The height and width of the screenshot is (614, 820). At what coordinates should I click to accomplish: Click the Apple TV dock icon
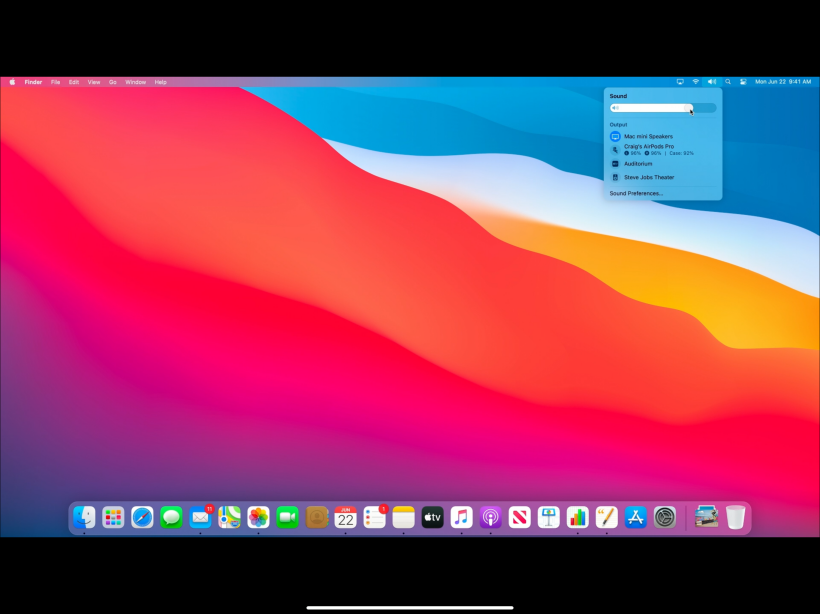(x=432, y=517)
